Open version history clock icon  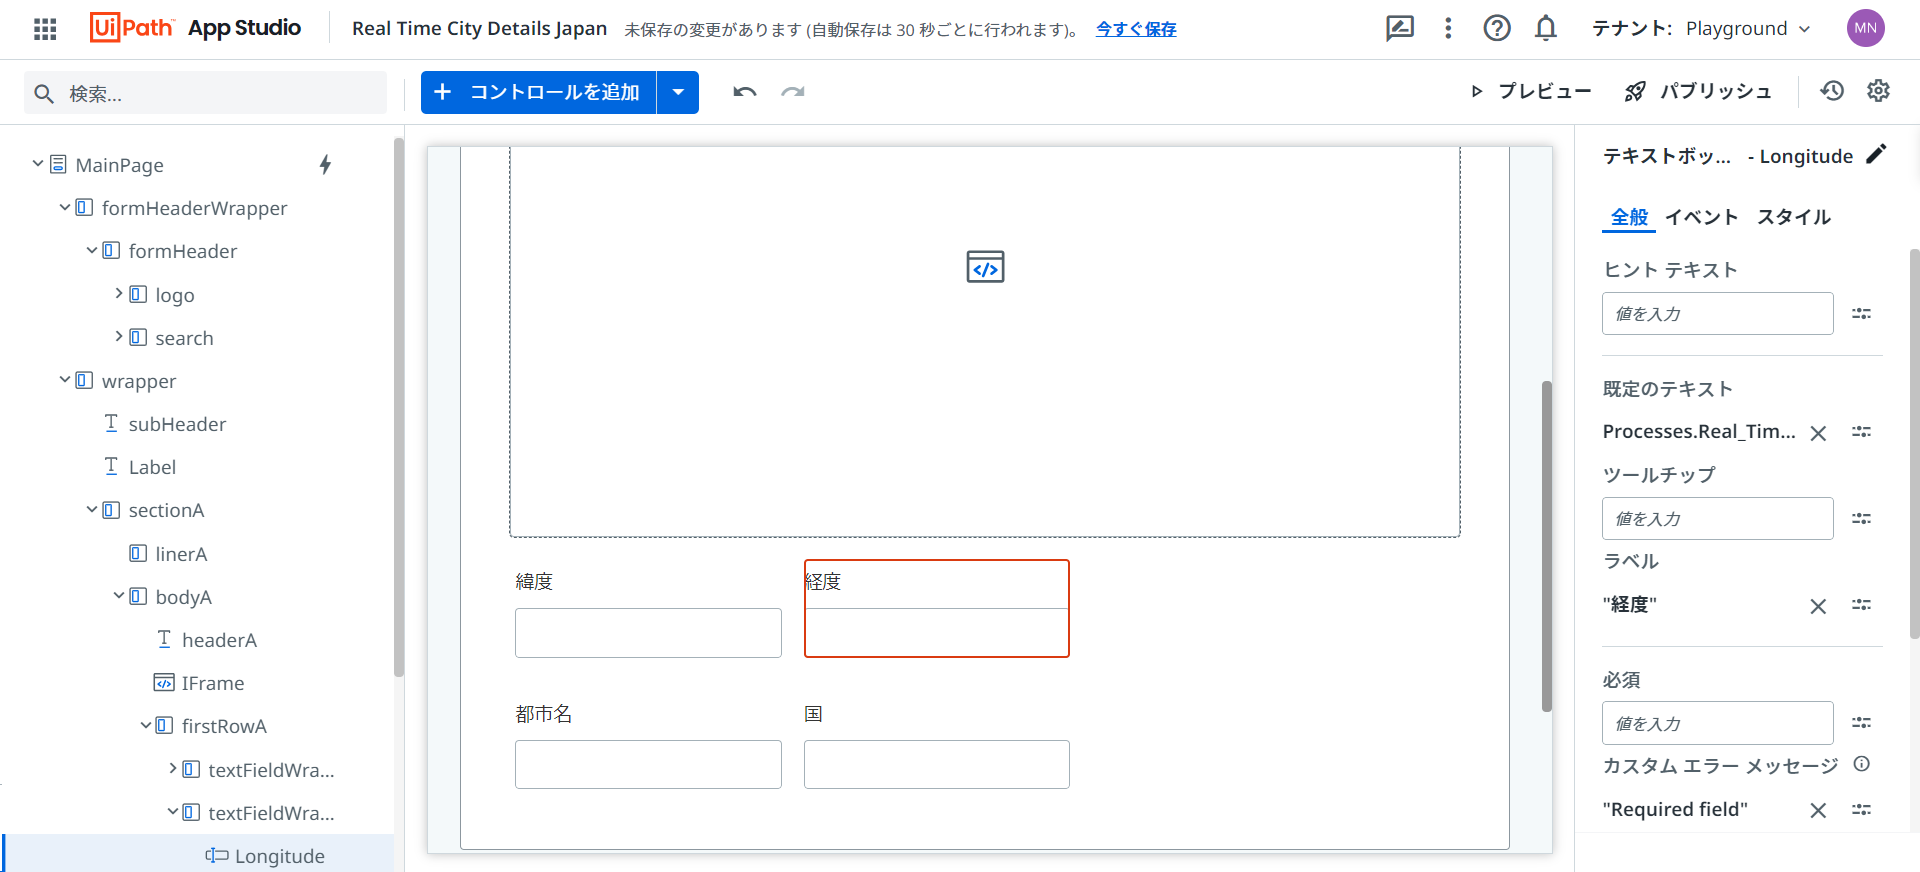click(x=1832, y=91)
